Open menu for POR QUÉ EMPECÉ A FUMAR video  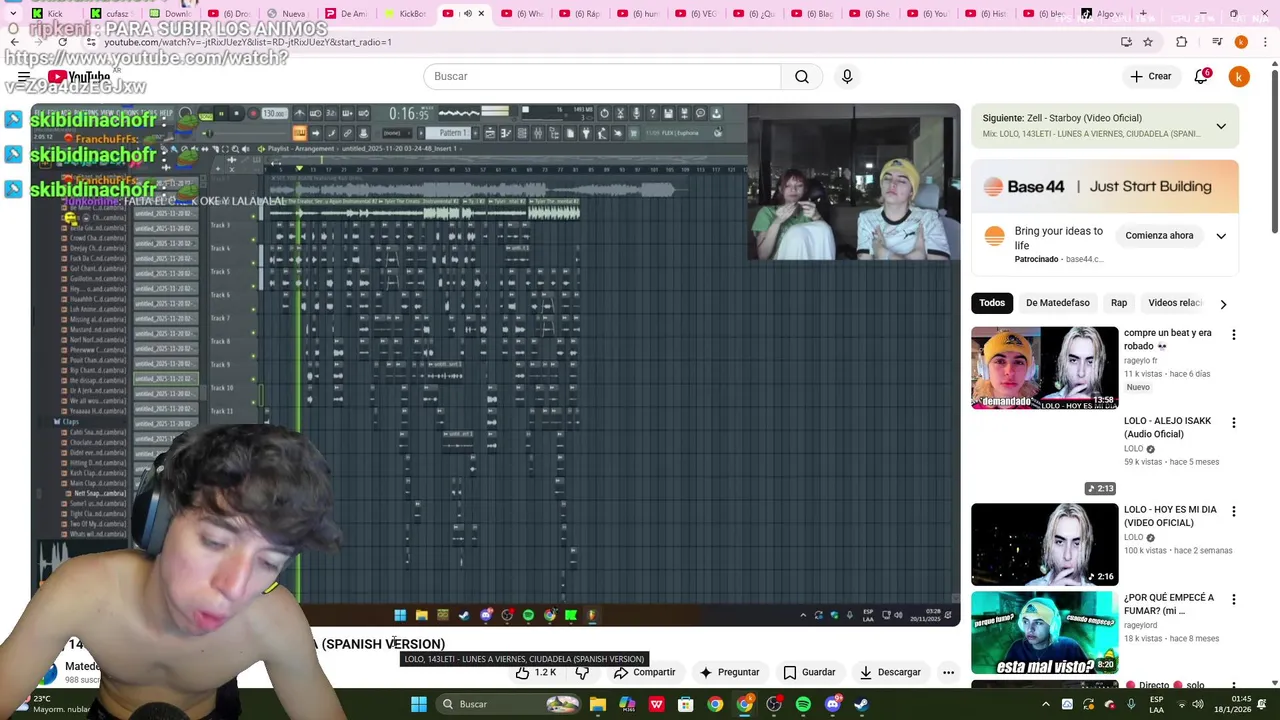click(x=1233, y=599)
